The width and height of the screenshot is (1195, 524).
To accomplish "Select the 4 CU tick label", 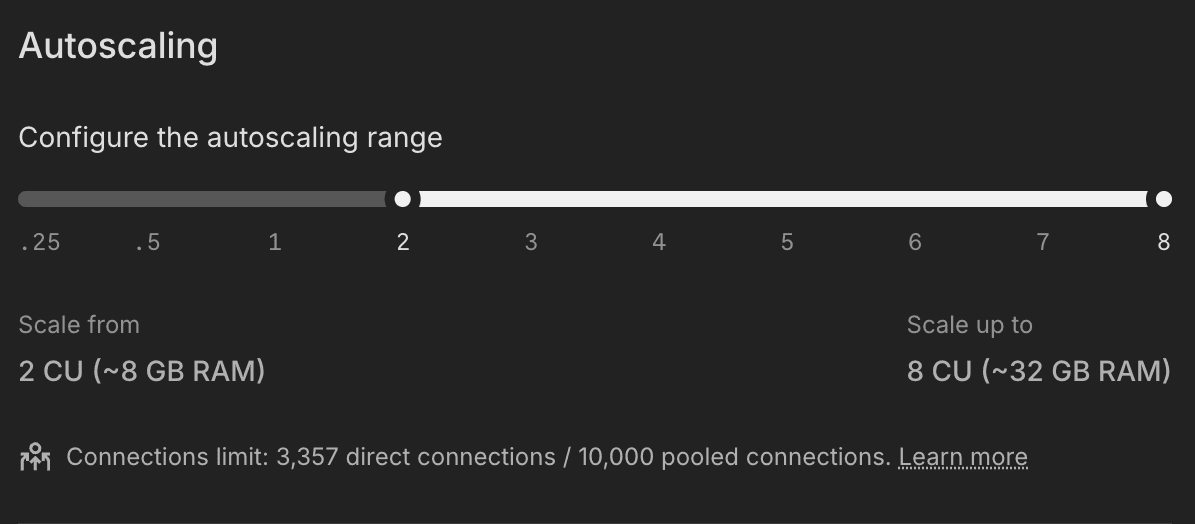I will pos(659,242).
